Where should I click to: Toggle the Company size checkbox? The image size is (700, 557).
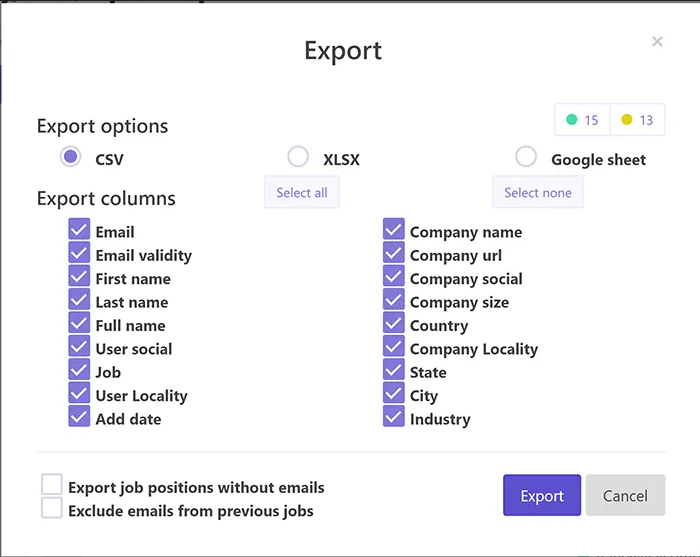pyautogui.click(x=394, y=301)
